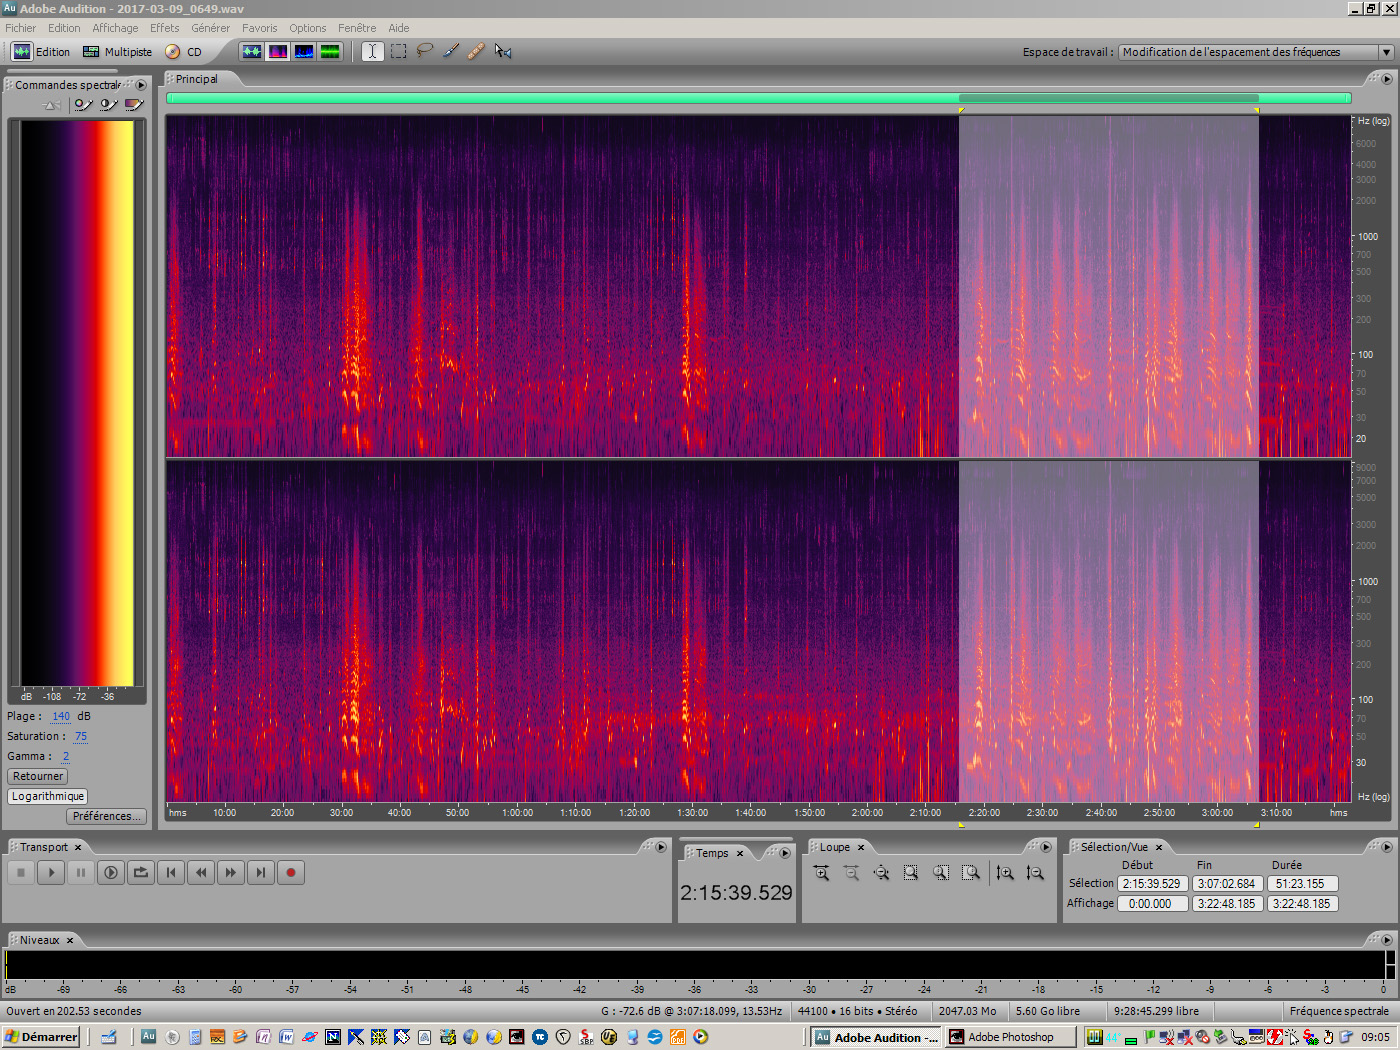This screenshot has height=1050, width=1400.
Task: Open the Espace de travail dropdown
Action: [1386, 52]
